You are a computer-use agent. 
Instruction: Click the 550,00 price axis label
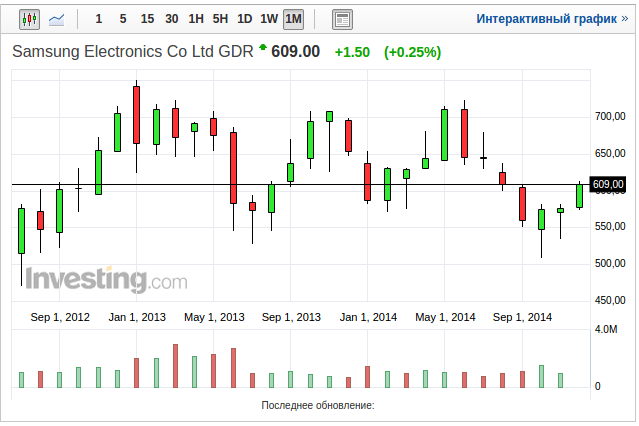[610, 227]
